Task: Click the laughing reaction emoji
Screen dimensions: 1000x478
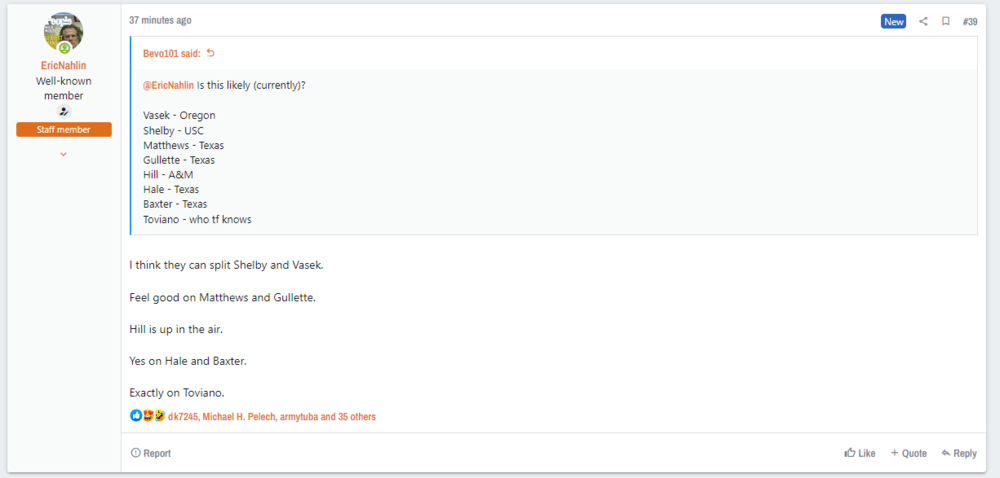Action: click(x=159, y=416)
